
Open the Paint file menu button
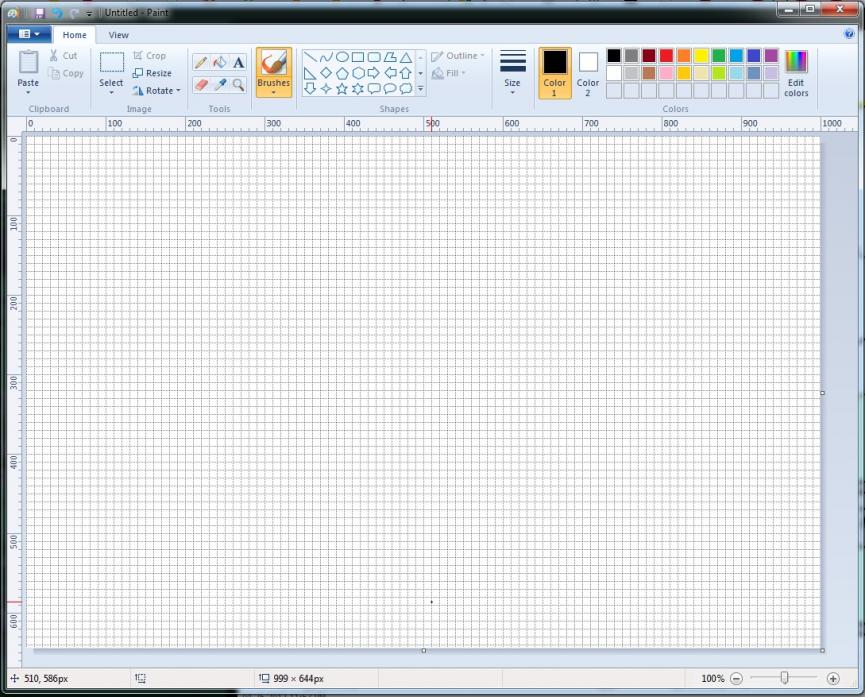[x=29, y=35]
